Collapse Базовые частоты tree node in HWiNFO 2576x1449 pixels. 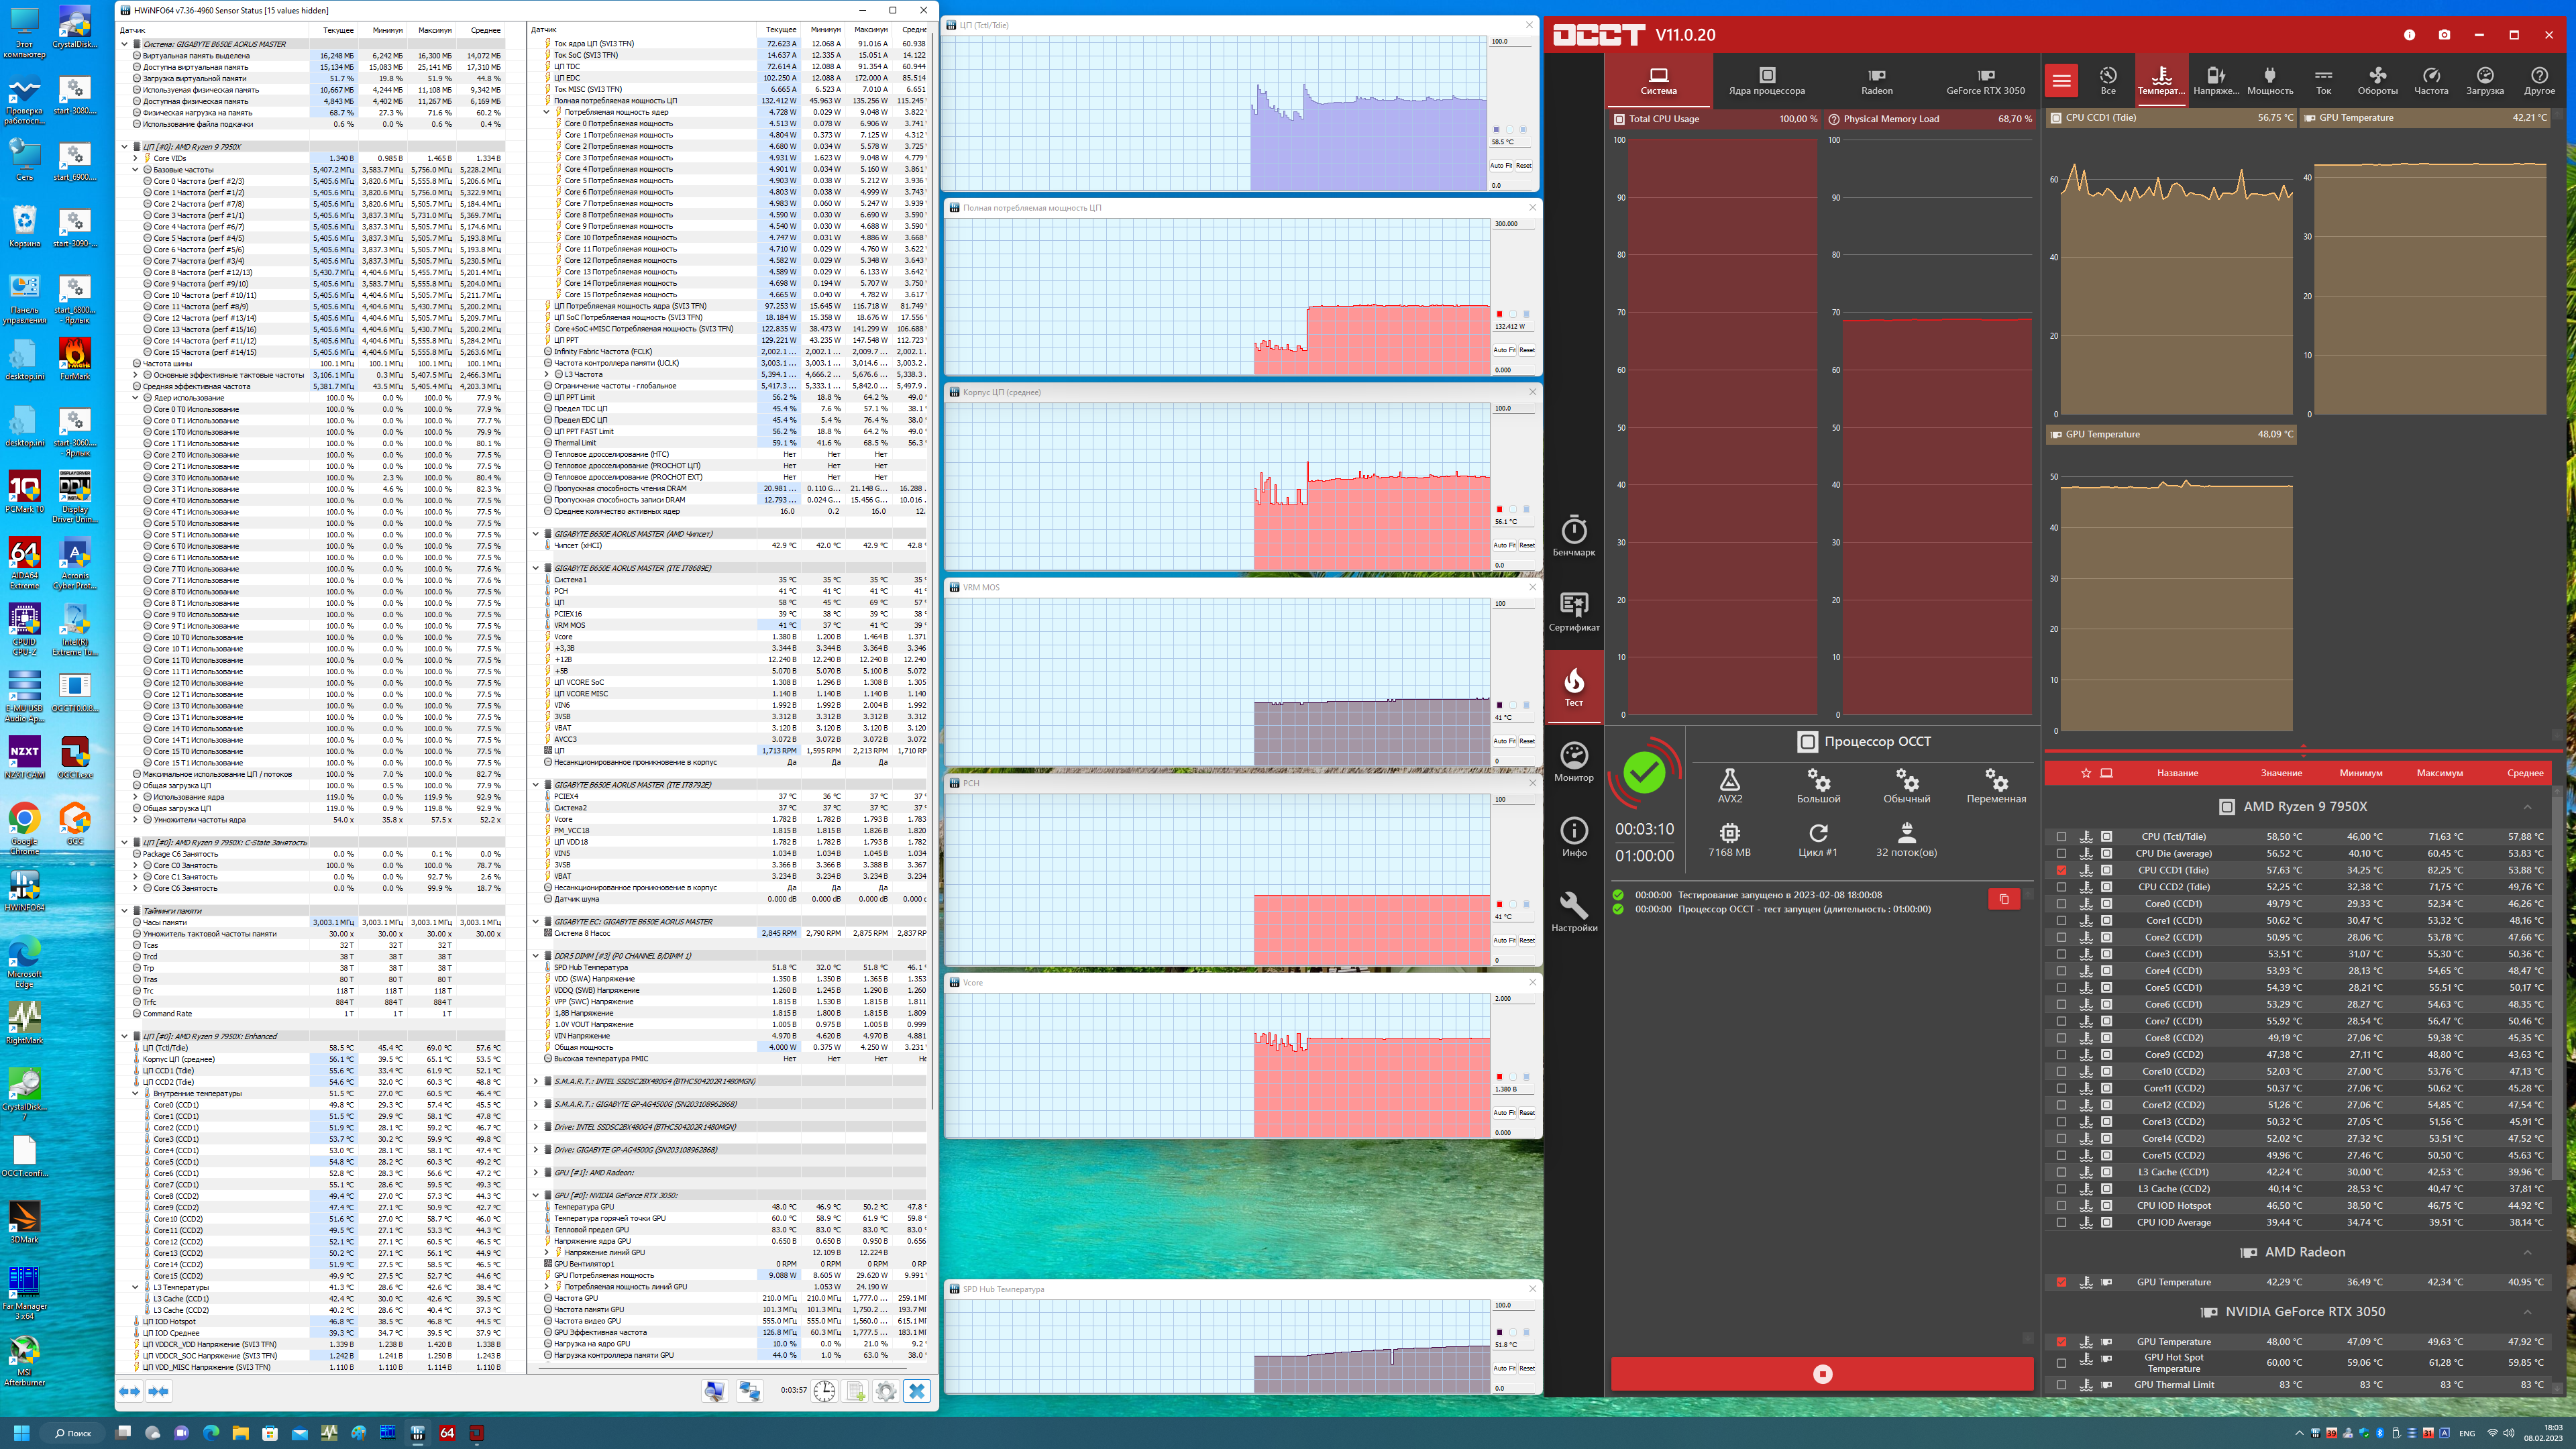136,170
